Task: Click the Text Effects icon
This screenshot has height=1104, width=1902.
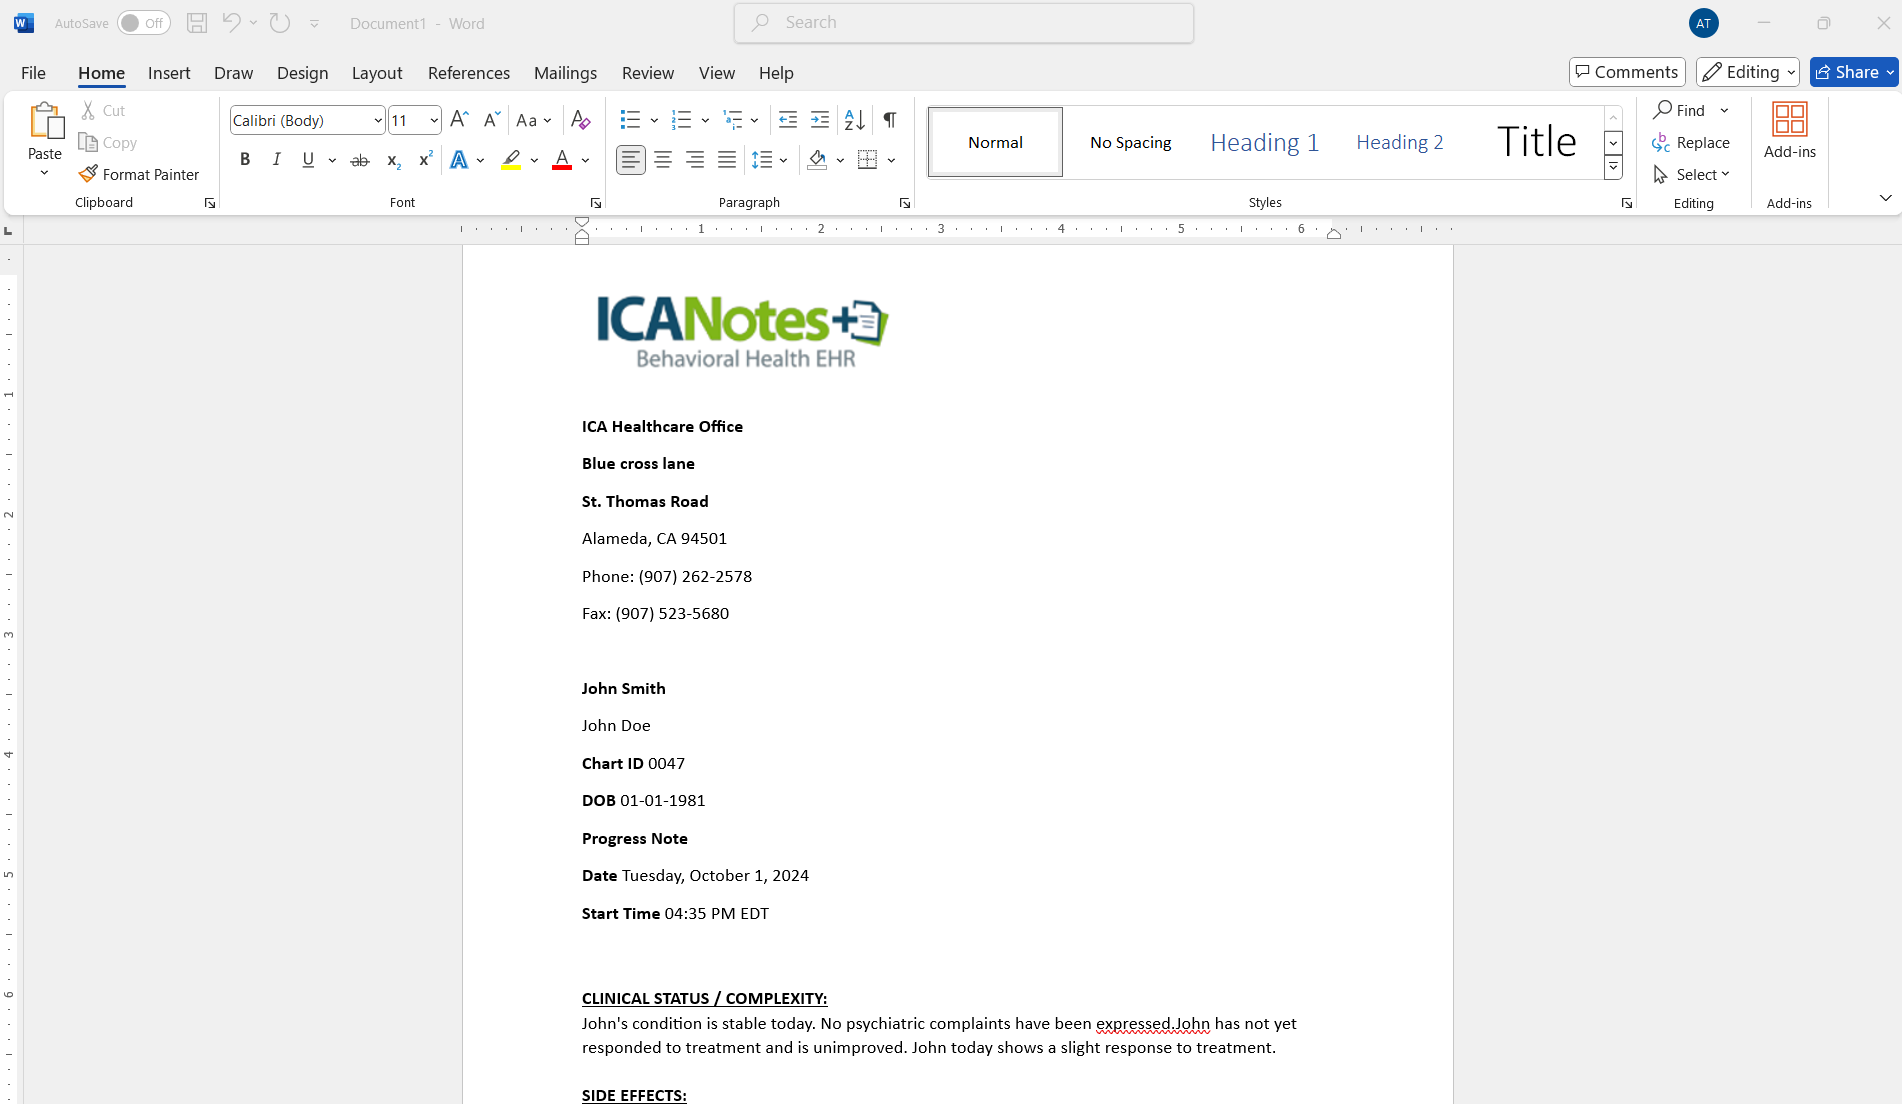Action: pyautogui.click(x=459, y=160)
